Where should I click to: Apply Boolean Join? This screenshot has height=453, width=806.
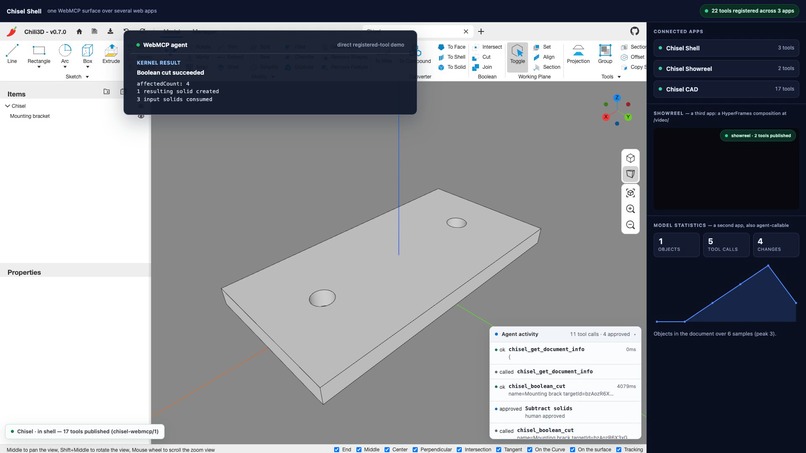pyautogui.click(x=482, y=67)
